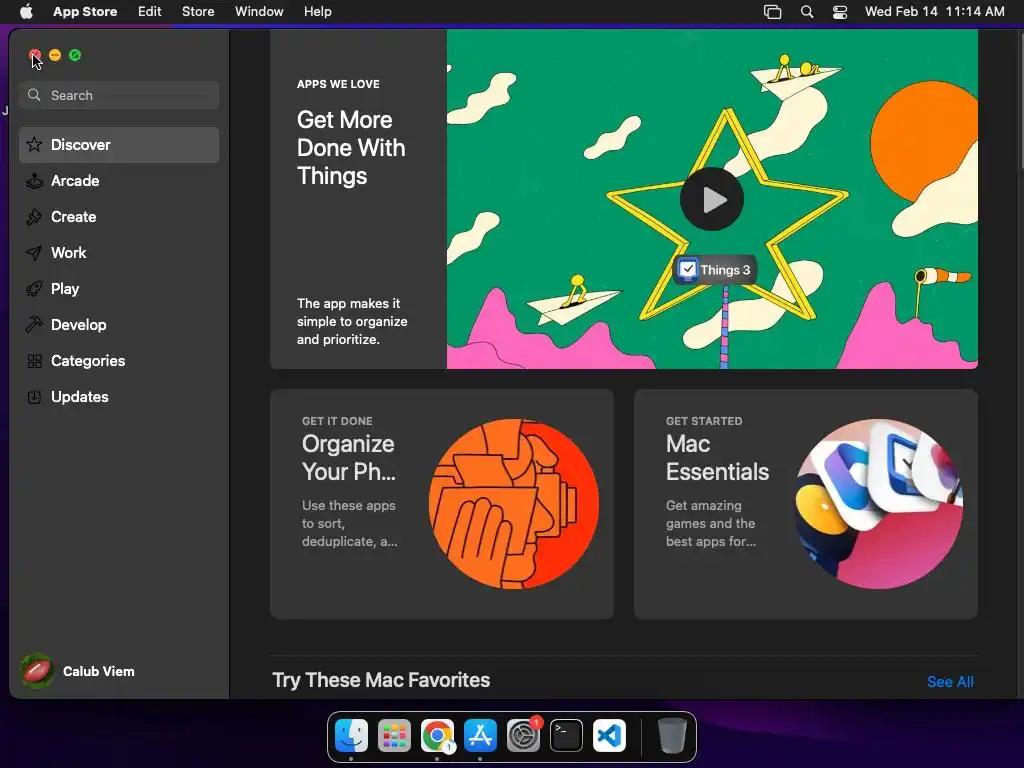Viewport: 1024px width, 768px height.
Task: Click the App Store icon in Dock
Action: coord(481,736)
